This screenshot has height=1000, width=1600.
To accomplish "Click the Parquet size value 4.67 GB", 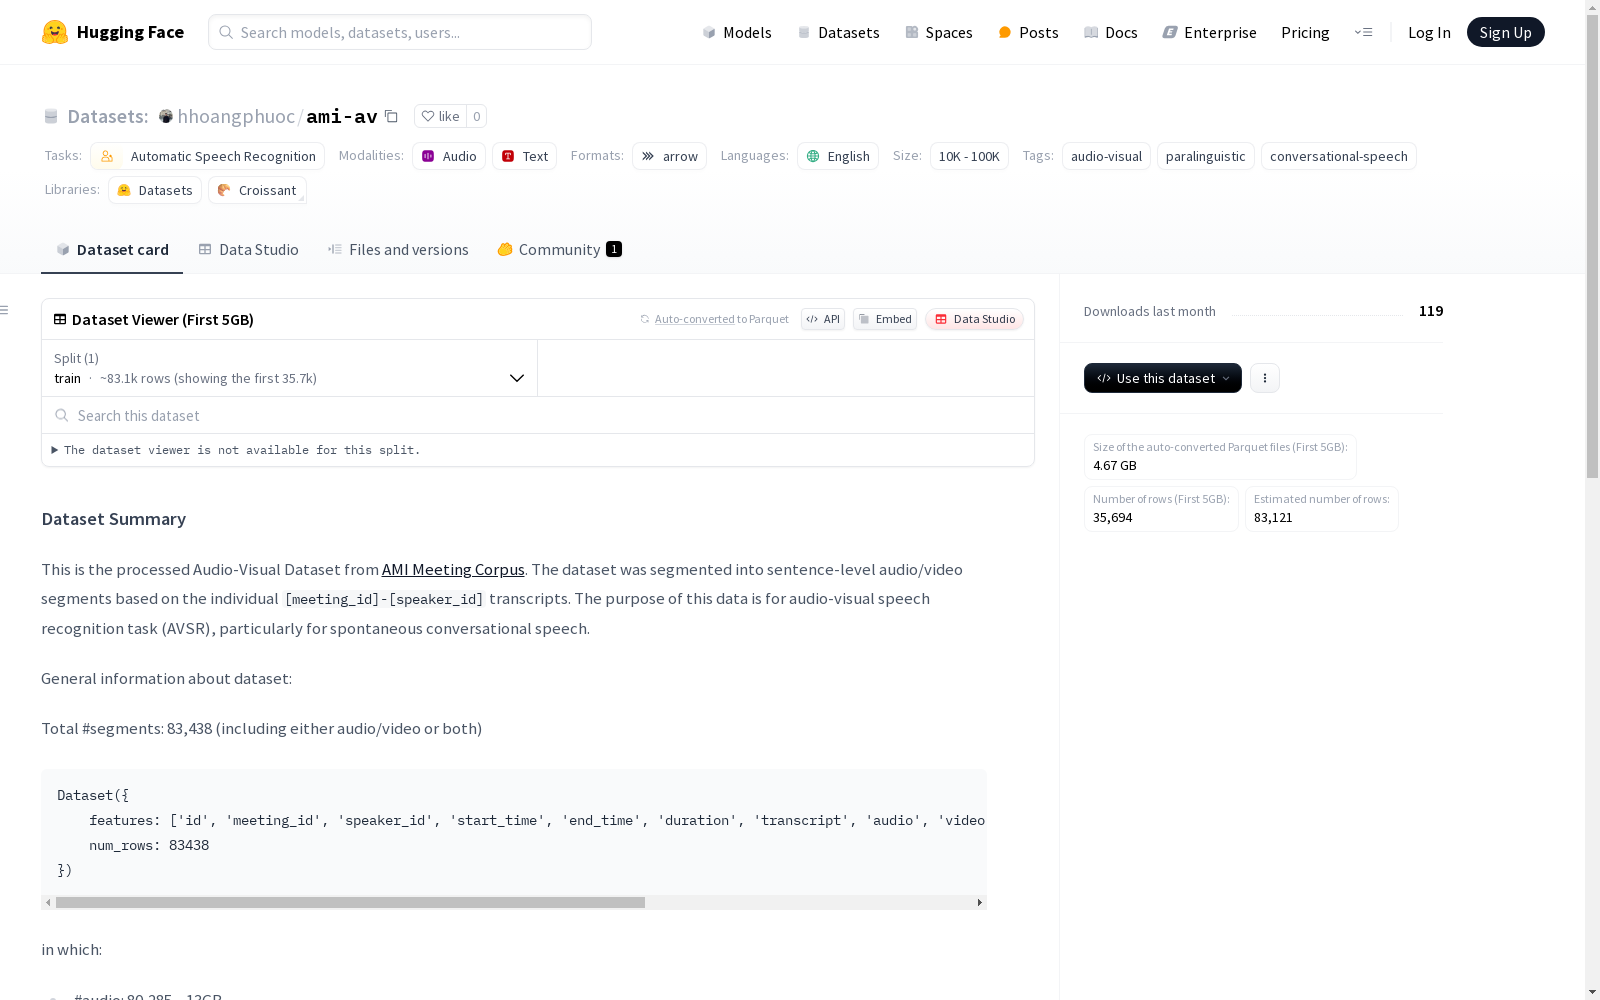I will click(1115, 465).
